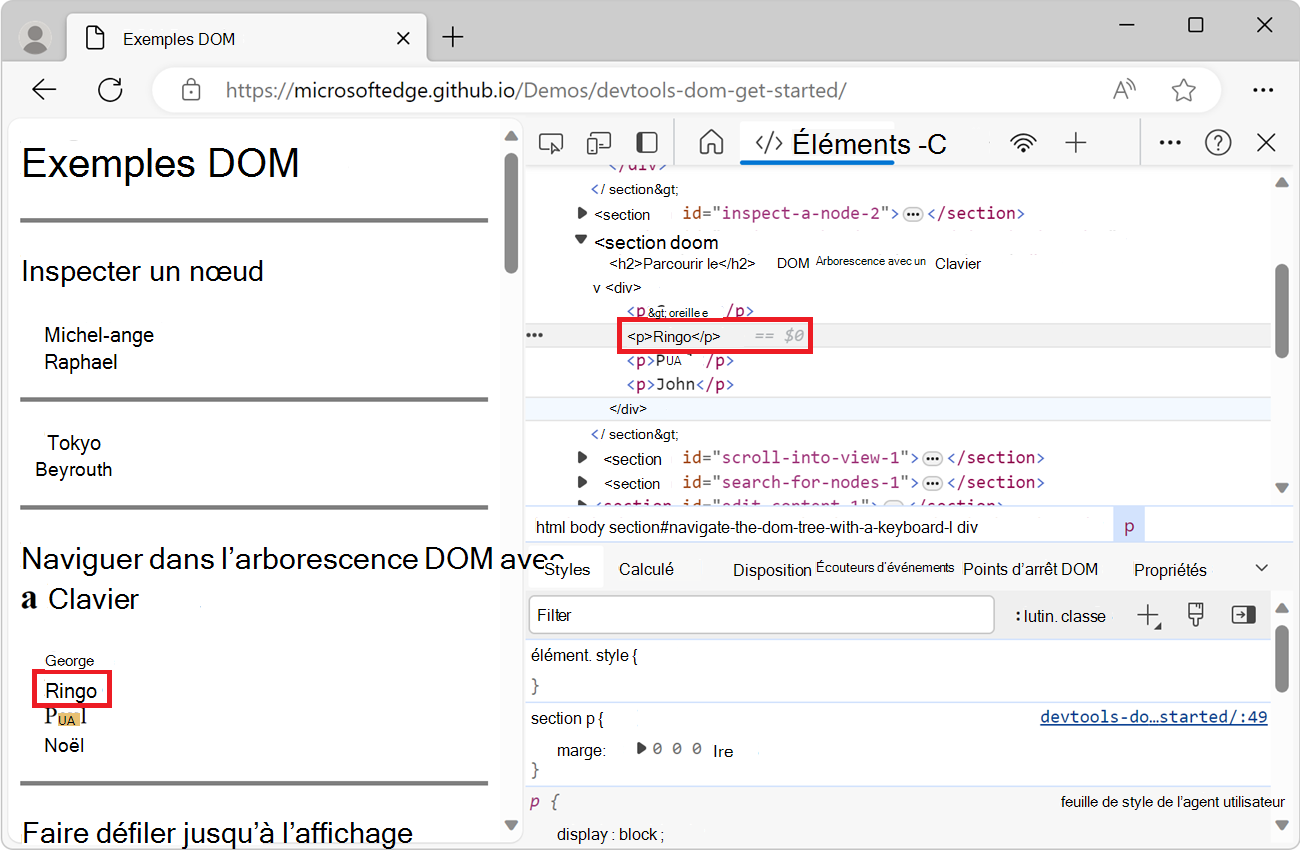Select the <p>John</p> DOM node
This screenshot has height=850, width=1300.
click(x=680, y=385)
